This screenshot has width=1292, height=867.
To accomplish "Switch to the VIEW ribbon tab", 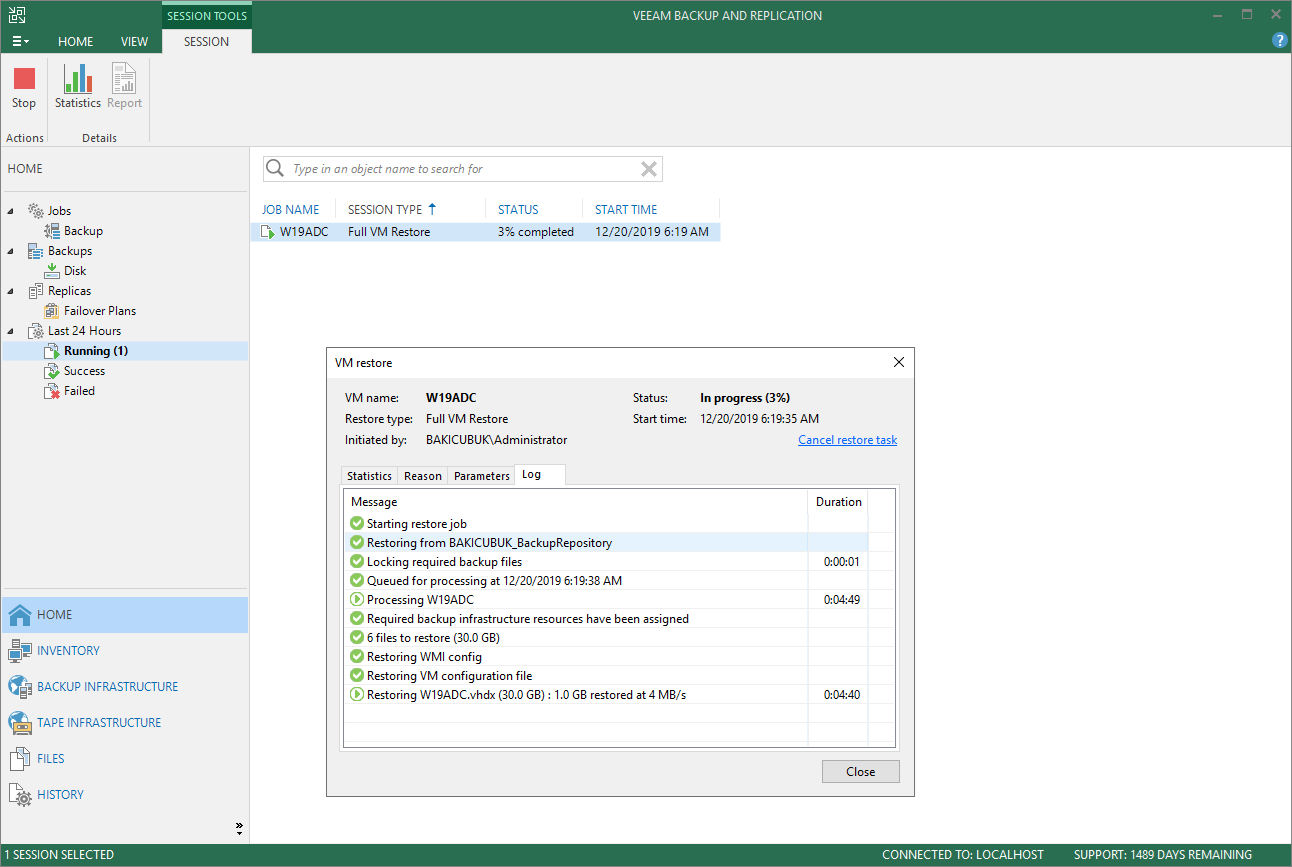I will coord(134,42).
